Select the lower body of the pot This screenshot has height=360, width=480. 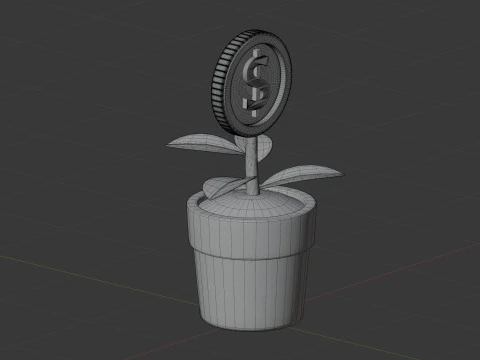coord(251,290)
